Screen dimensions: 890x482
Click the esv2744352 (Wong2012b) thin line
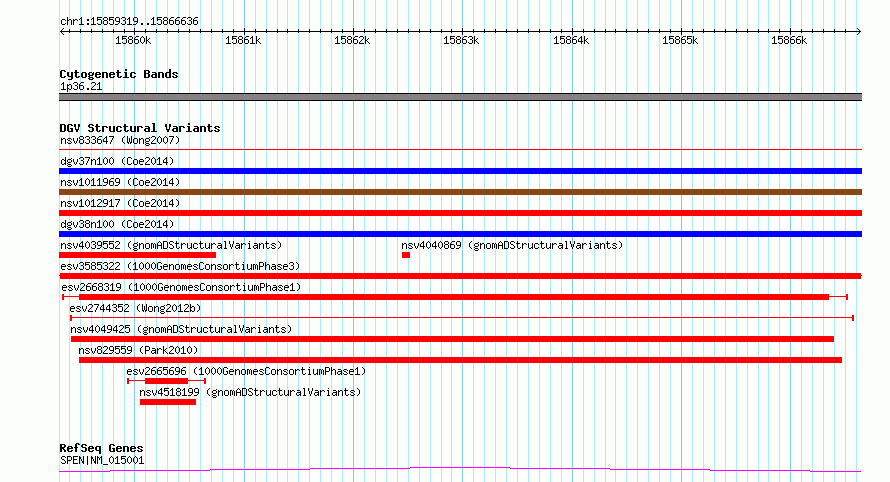point(461,318)
